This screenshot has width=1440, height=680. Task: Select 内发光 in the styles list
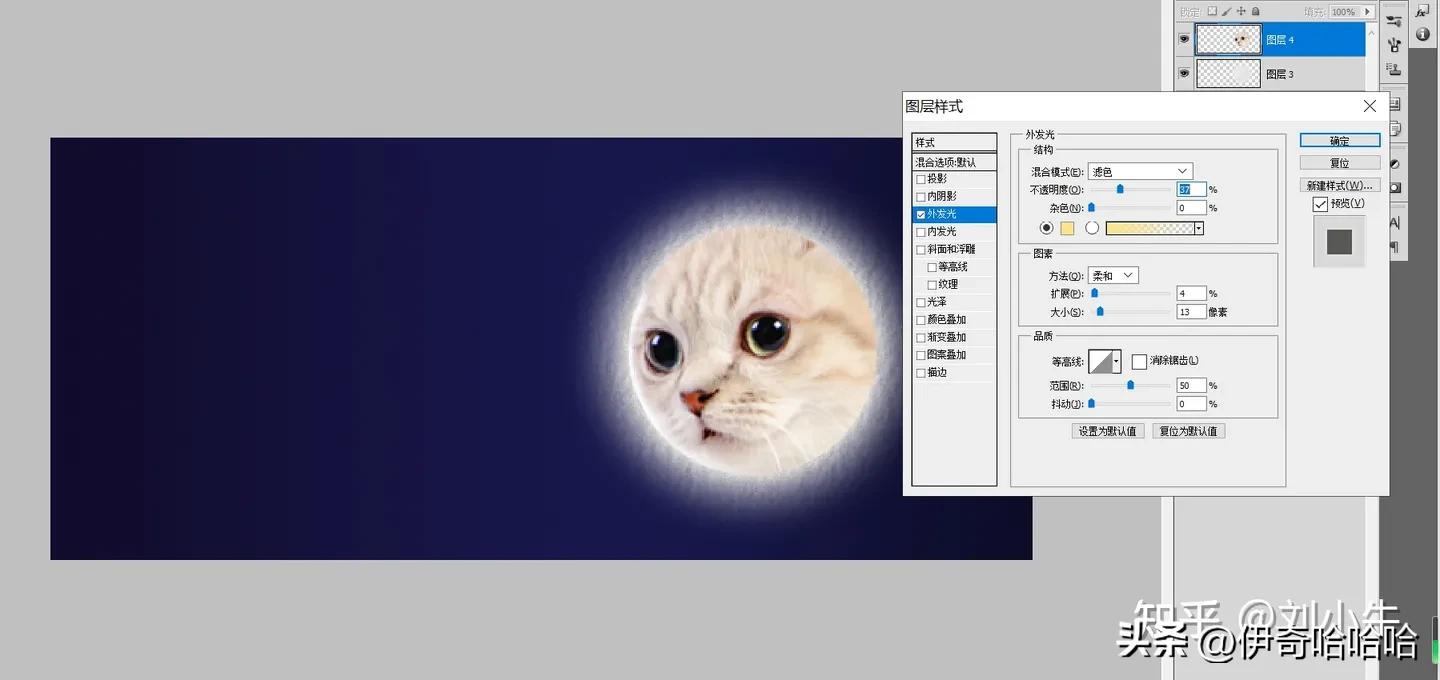click(941, 231)
